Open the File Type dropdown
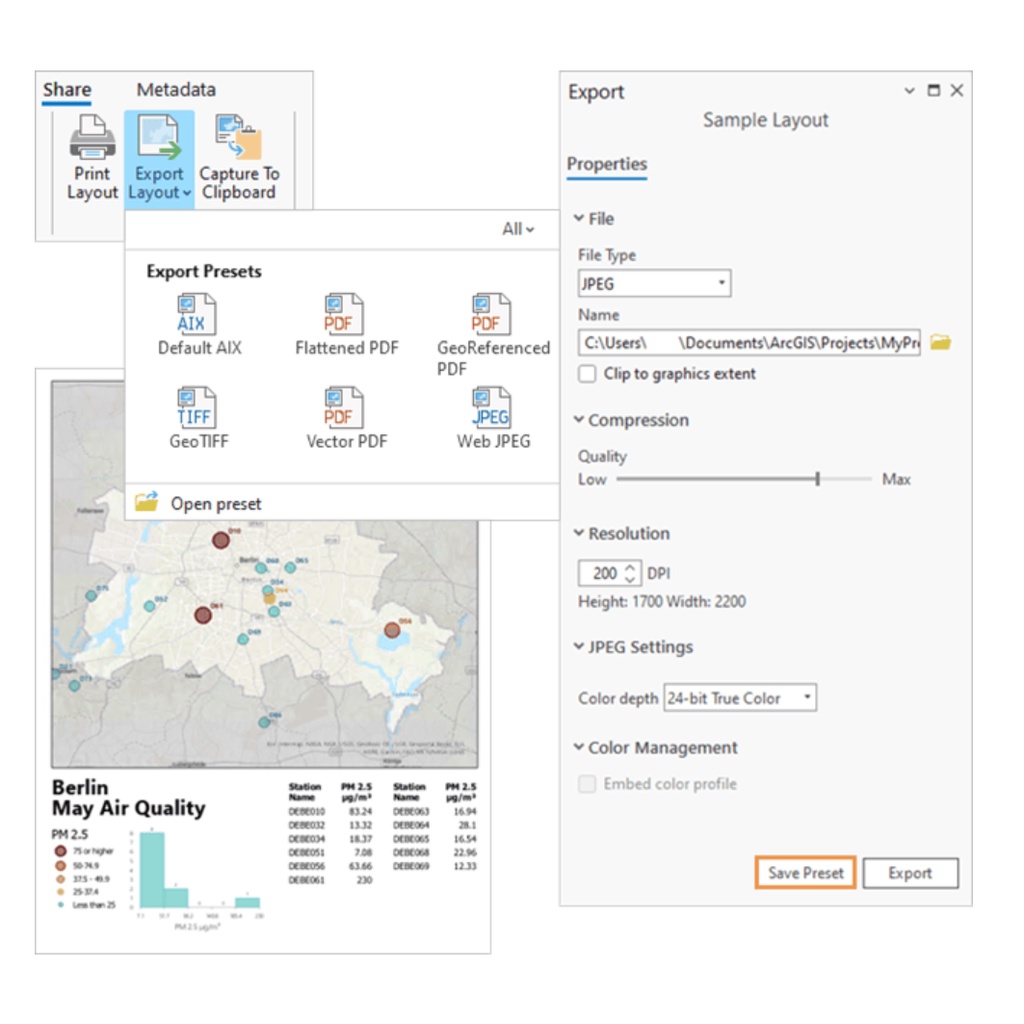 pyautogui.click(x=654, y=284)
